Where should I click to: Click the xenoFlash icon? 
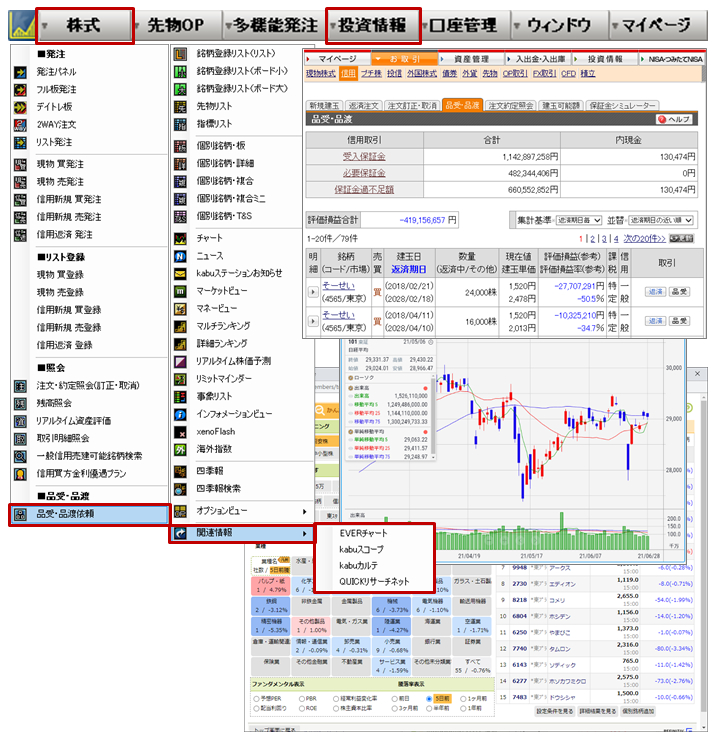(x=180, y=432)
